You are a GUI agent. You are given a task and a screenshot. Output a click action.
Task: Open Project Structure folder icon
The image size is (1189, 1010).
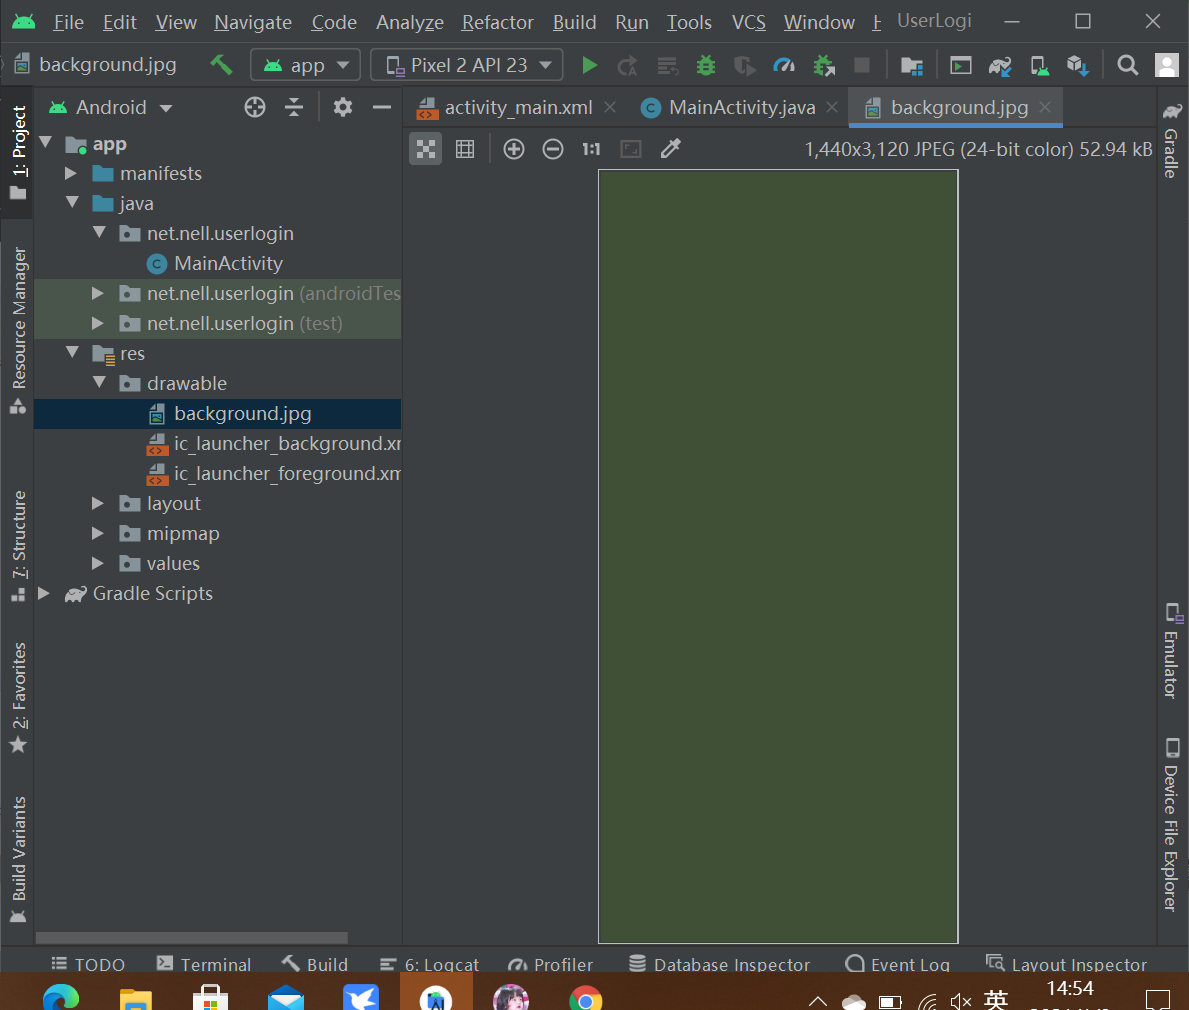pos(911,66)
